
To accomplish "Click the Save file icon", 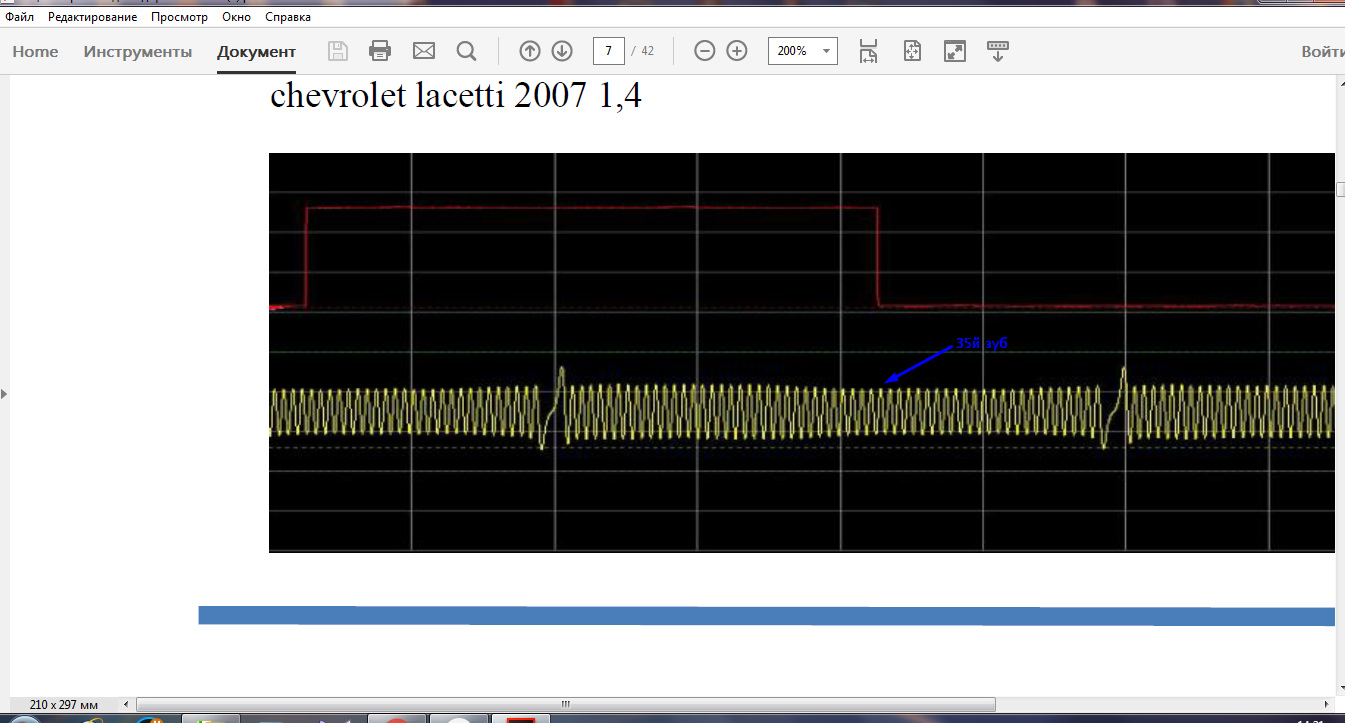I will 338,51.
